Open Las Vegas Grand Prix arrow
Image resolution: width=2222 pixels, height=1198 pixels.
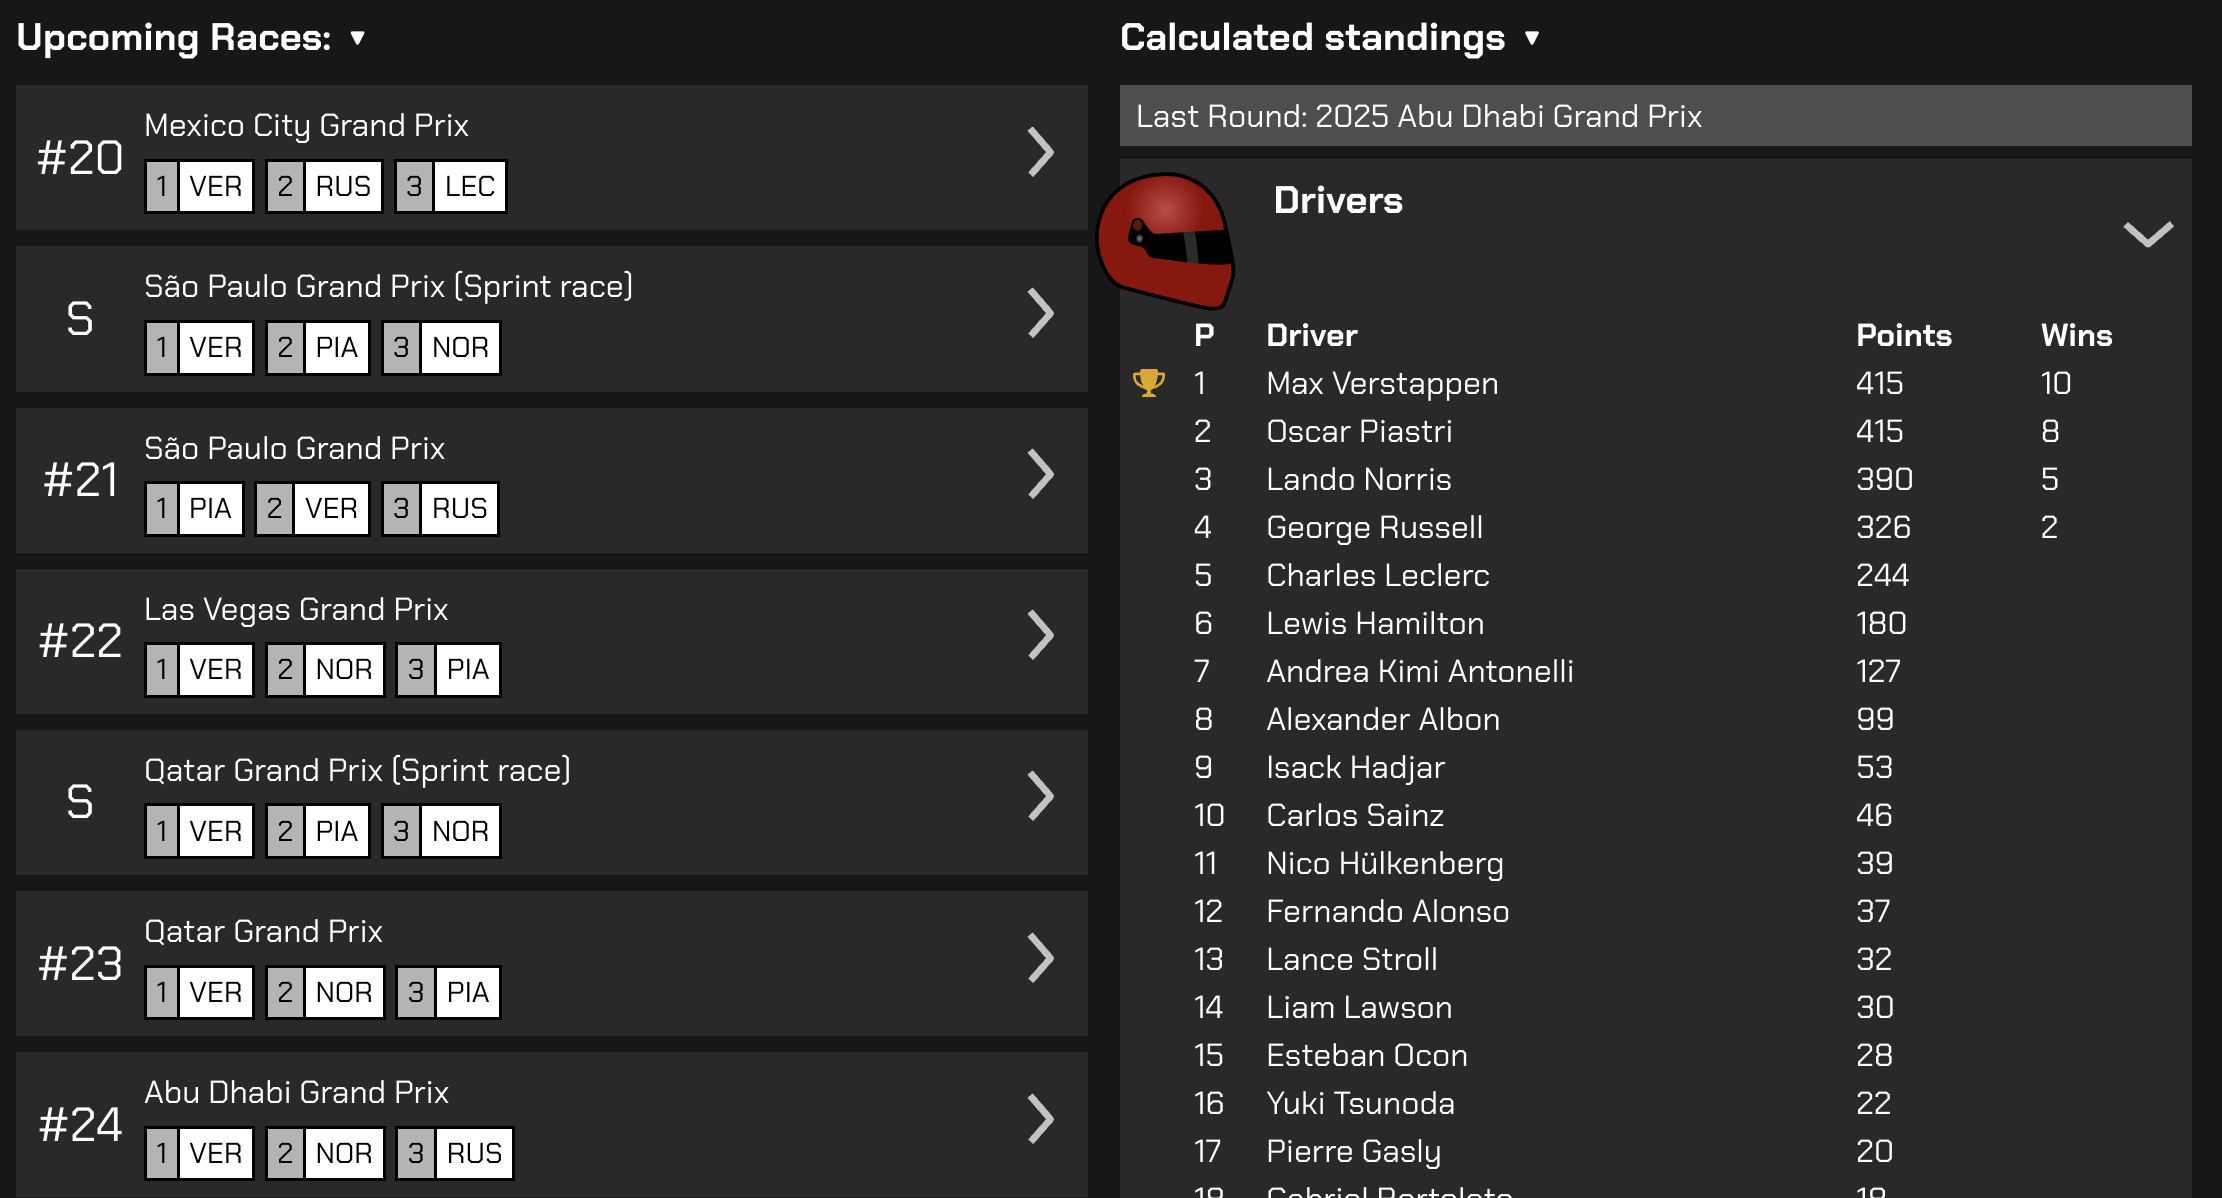[x=1041, y=636]
